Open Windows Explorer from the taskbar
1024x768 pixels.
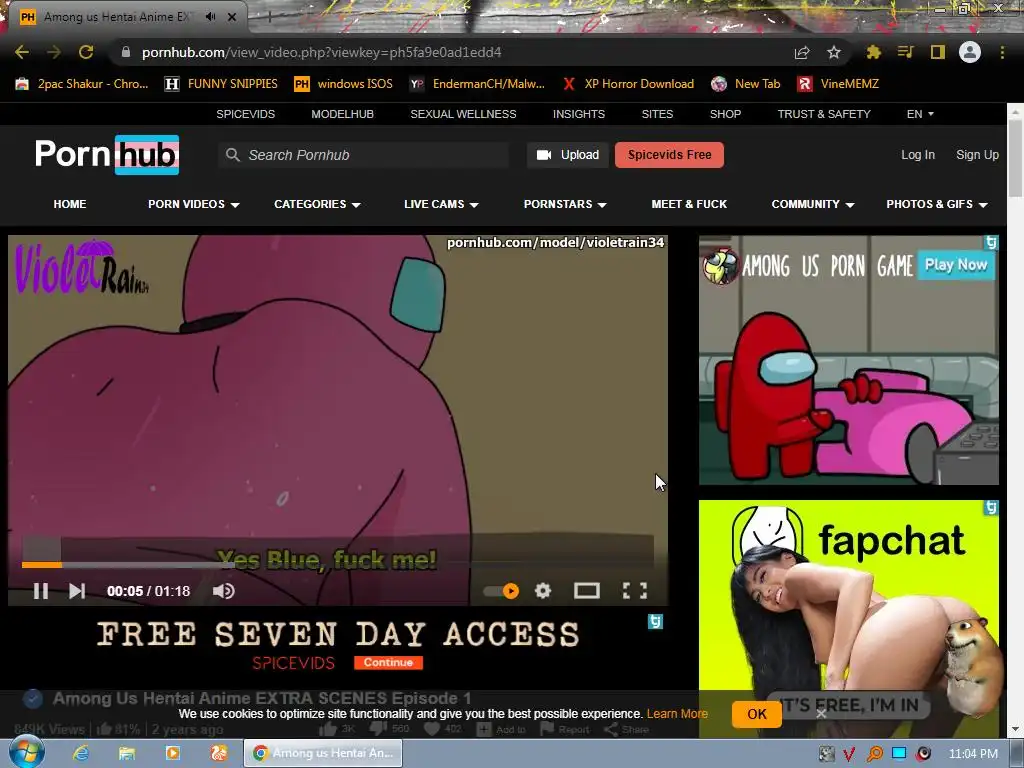tap(127, 753)
